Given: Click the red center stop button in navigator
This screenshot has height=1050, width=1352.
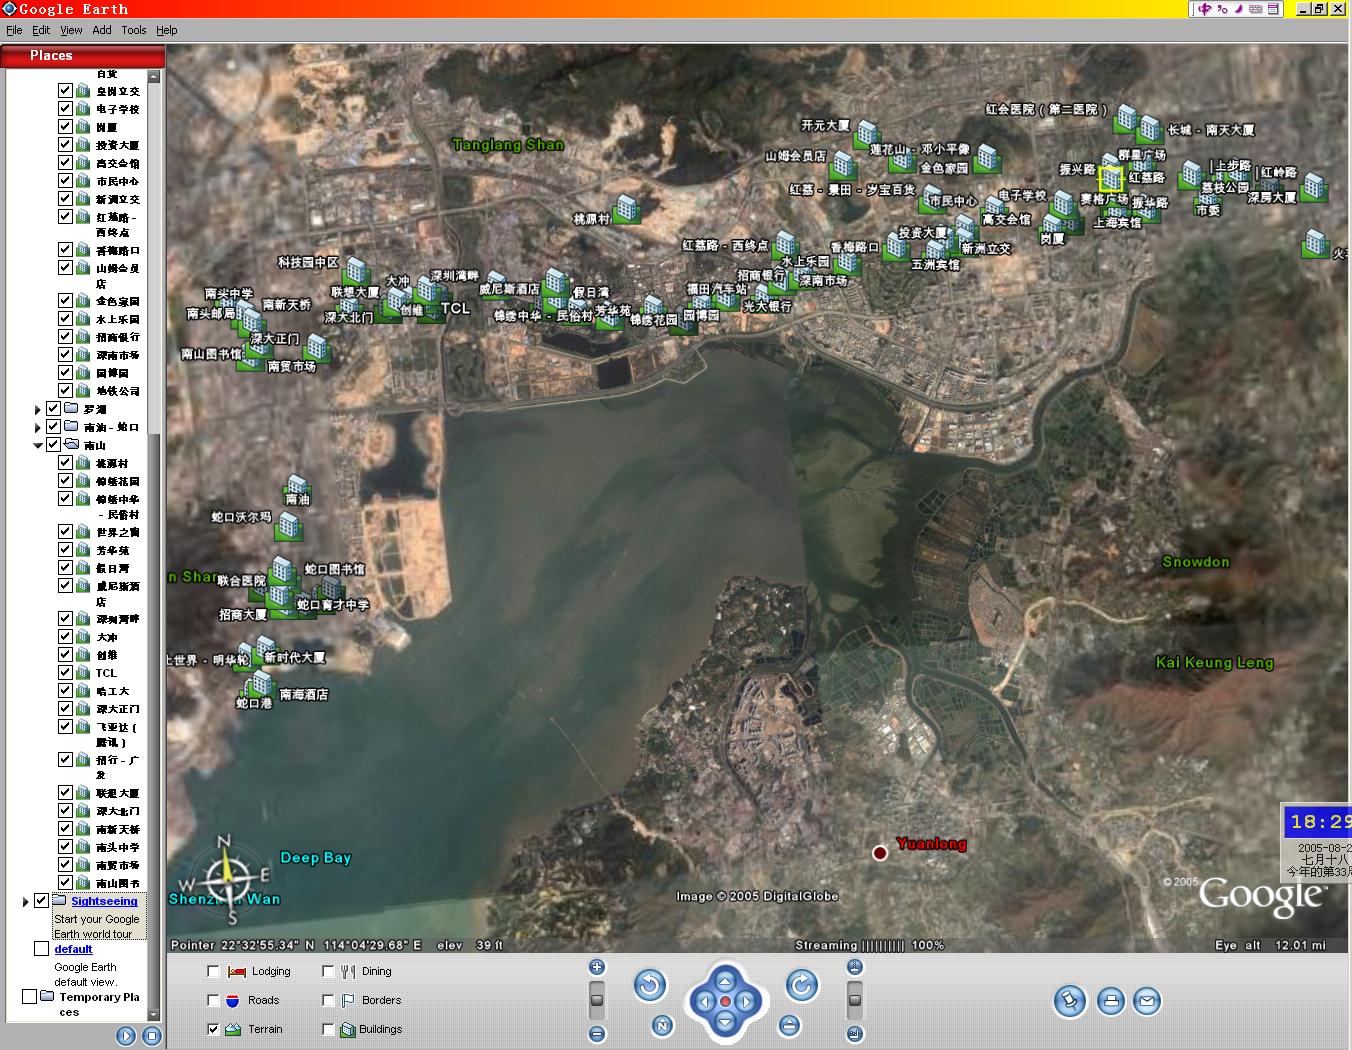Looking at the screenshot, I should point(725,1001).
